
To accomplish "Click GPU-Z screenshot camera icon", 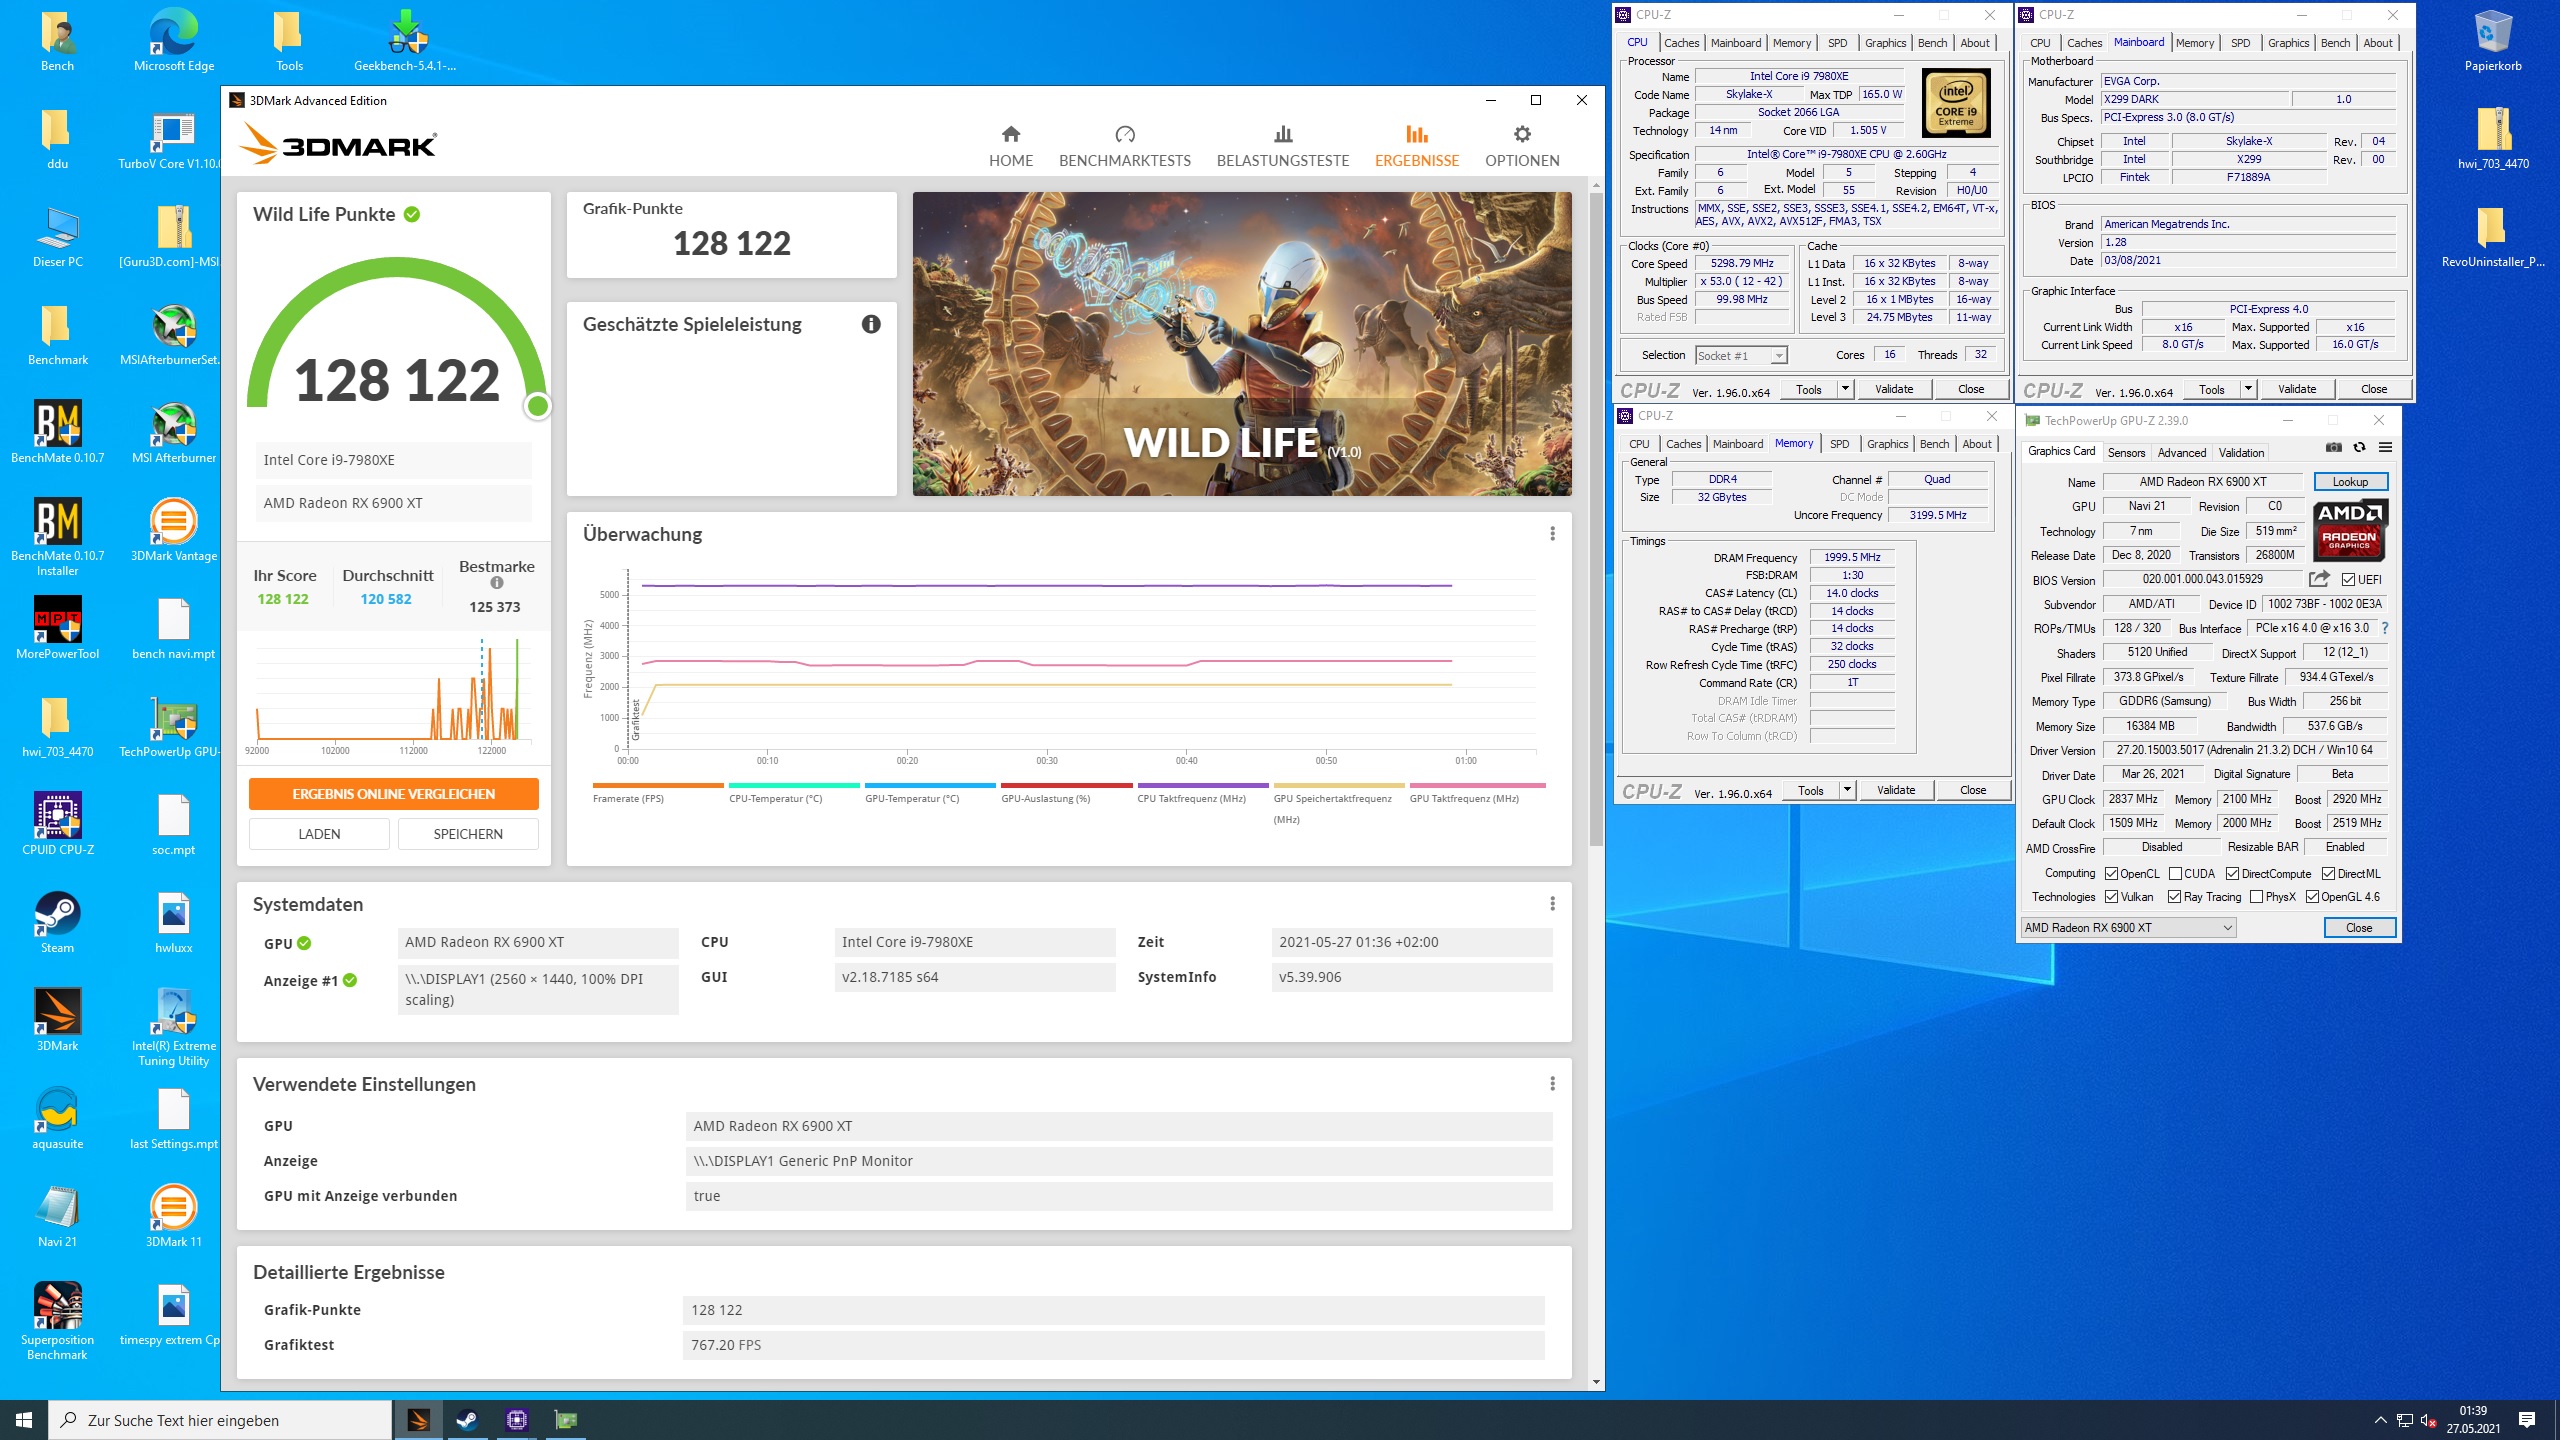I will point(2333,447).
